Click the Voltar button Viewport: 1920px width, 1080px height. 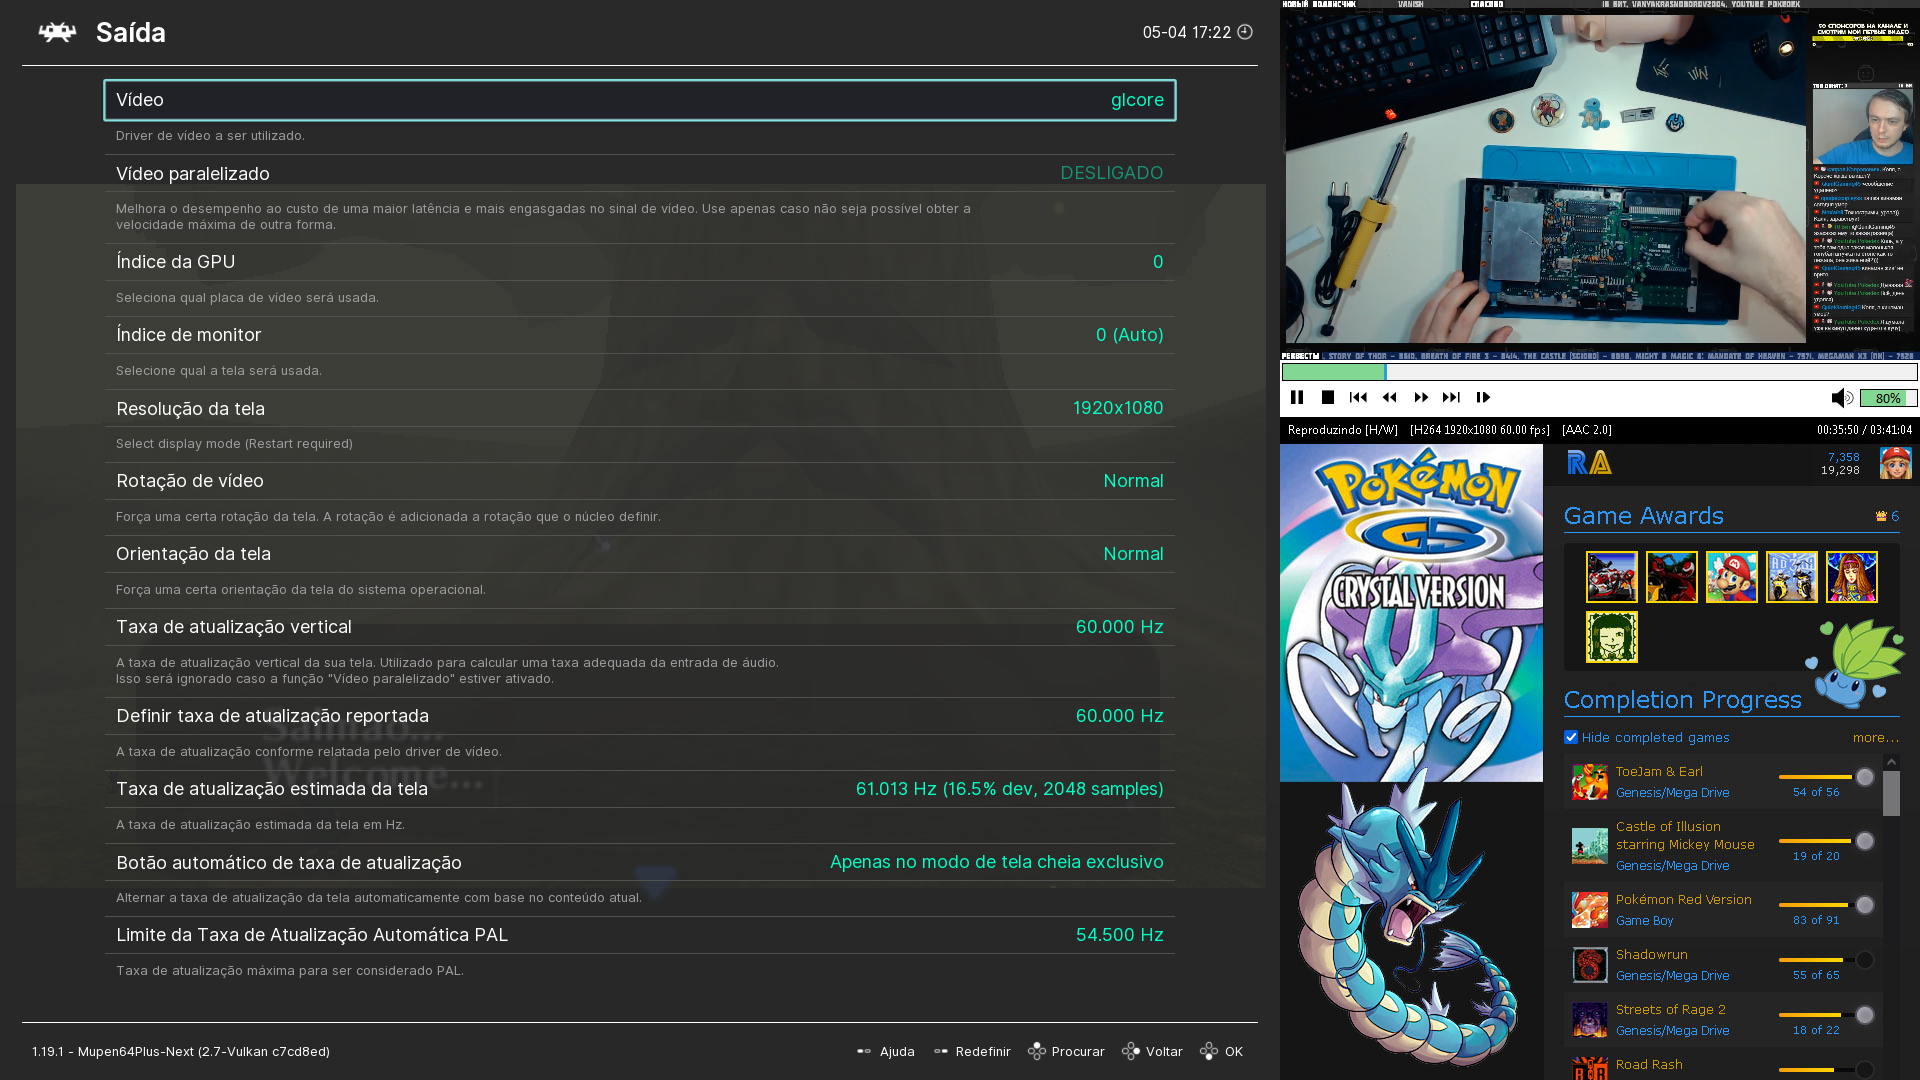(x=1153, y=1051)
